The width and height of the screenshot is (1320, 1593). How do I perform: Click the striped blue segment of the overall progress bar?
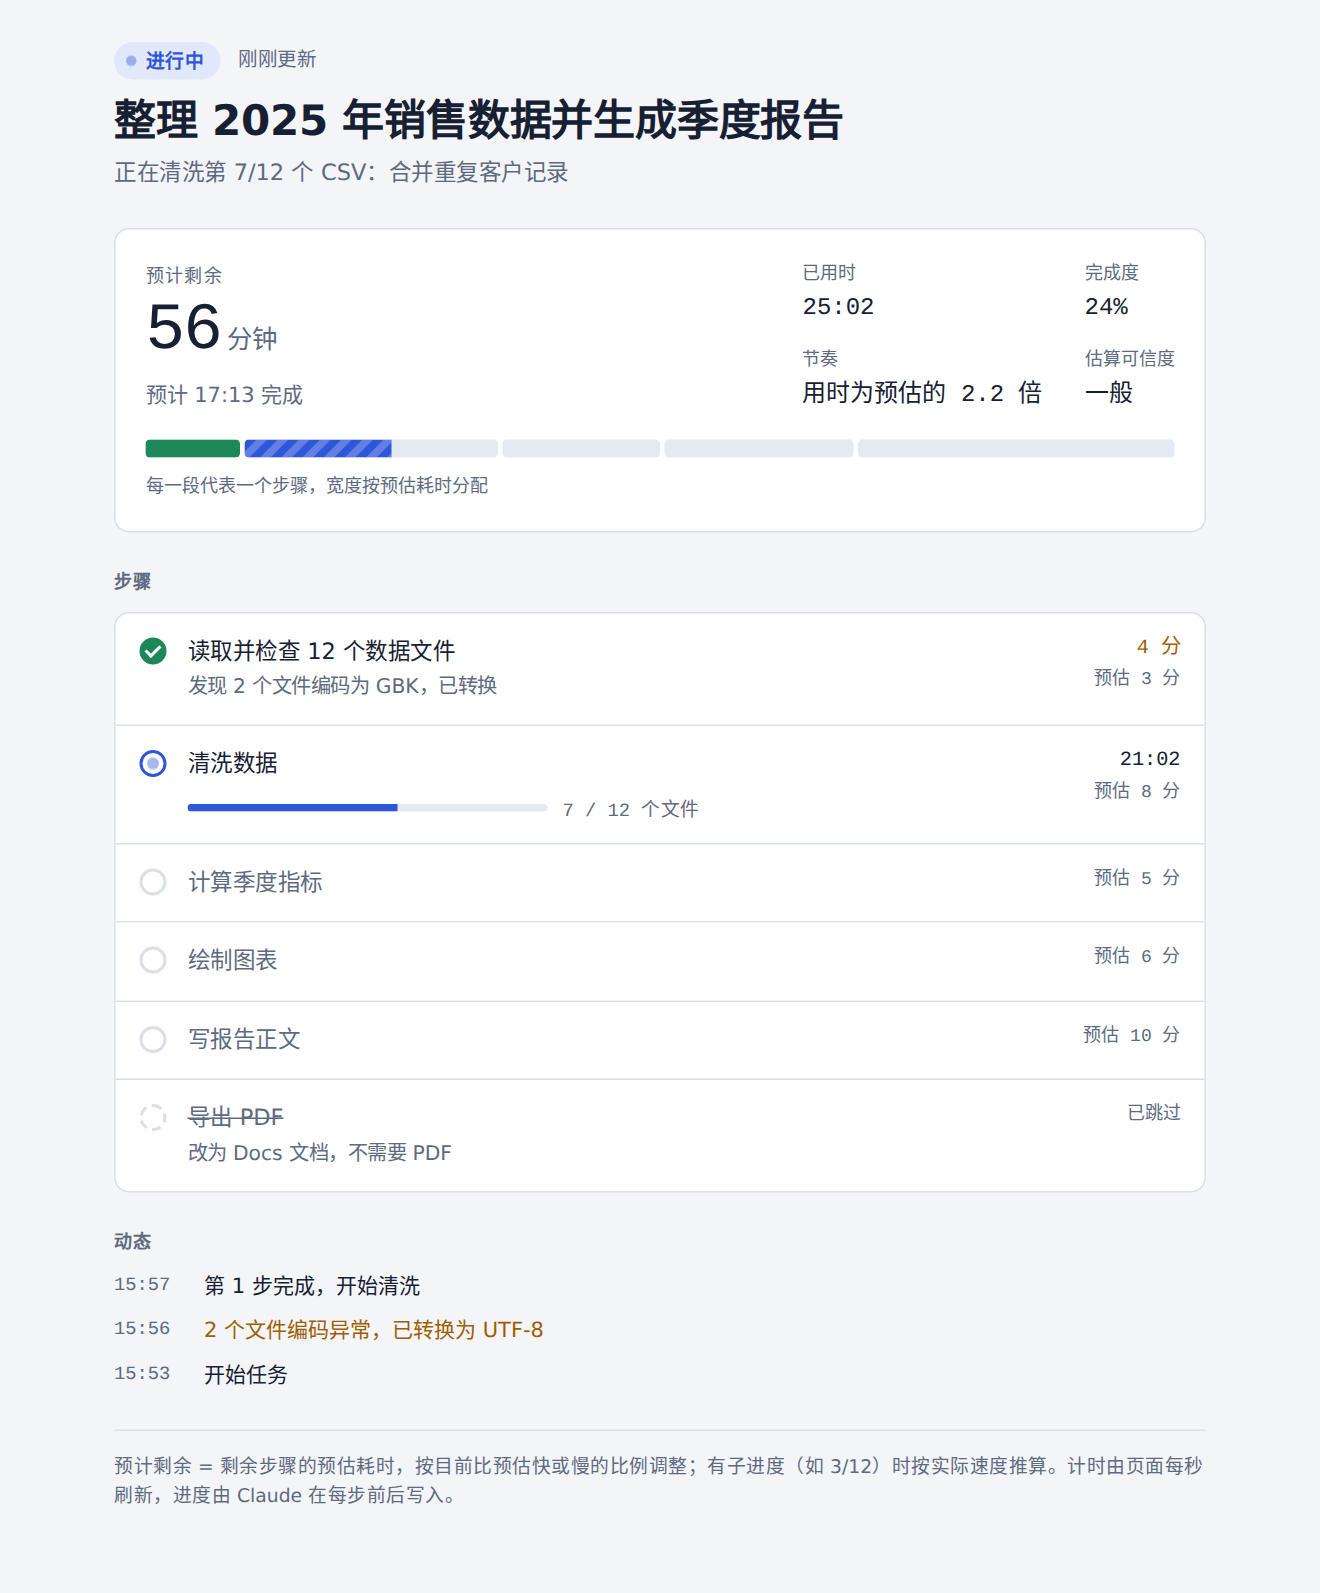[x=318, y=449]
